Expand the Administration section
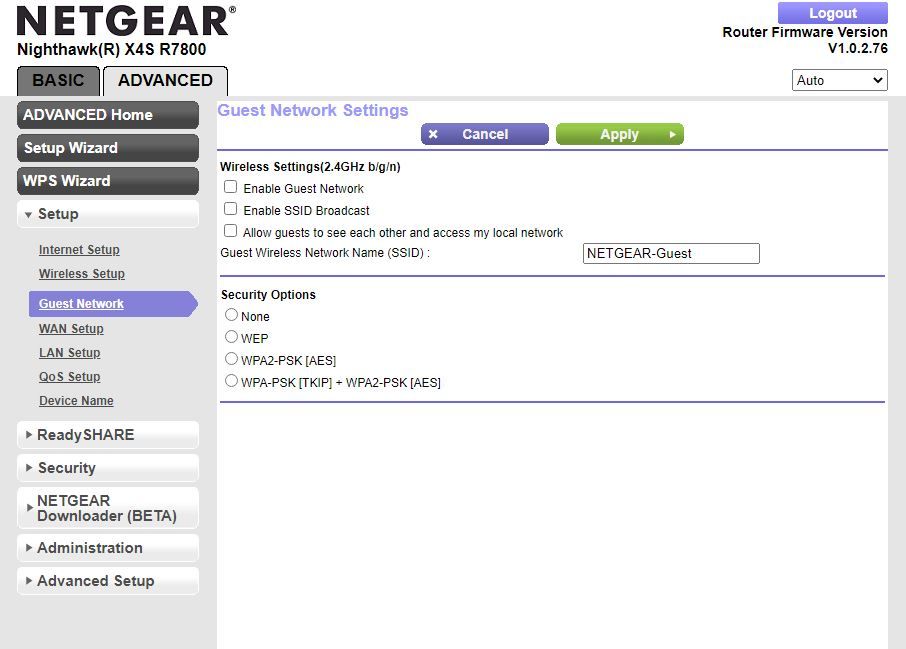This screenshot has width=906, height=649. coord(108,548)
